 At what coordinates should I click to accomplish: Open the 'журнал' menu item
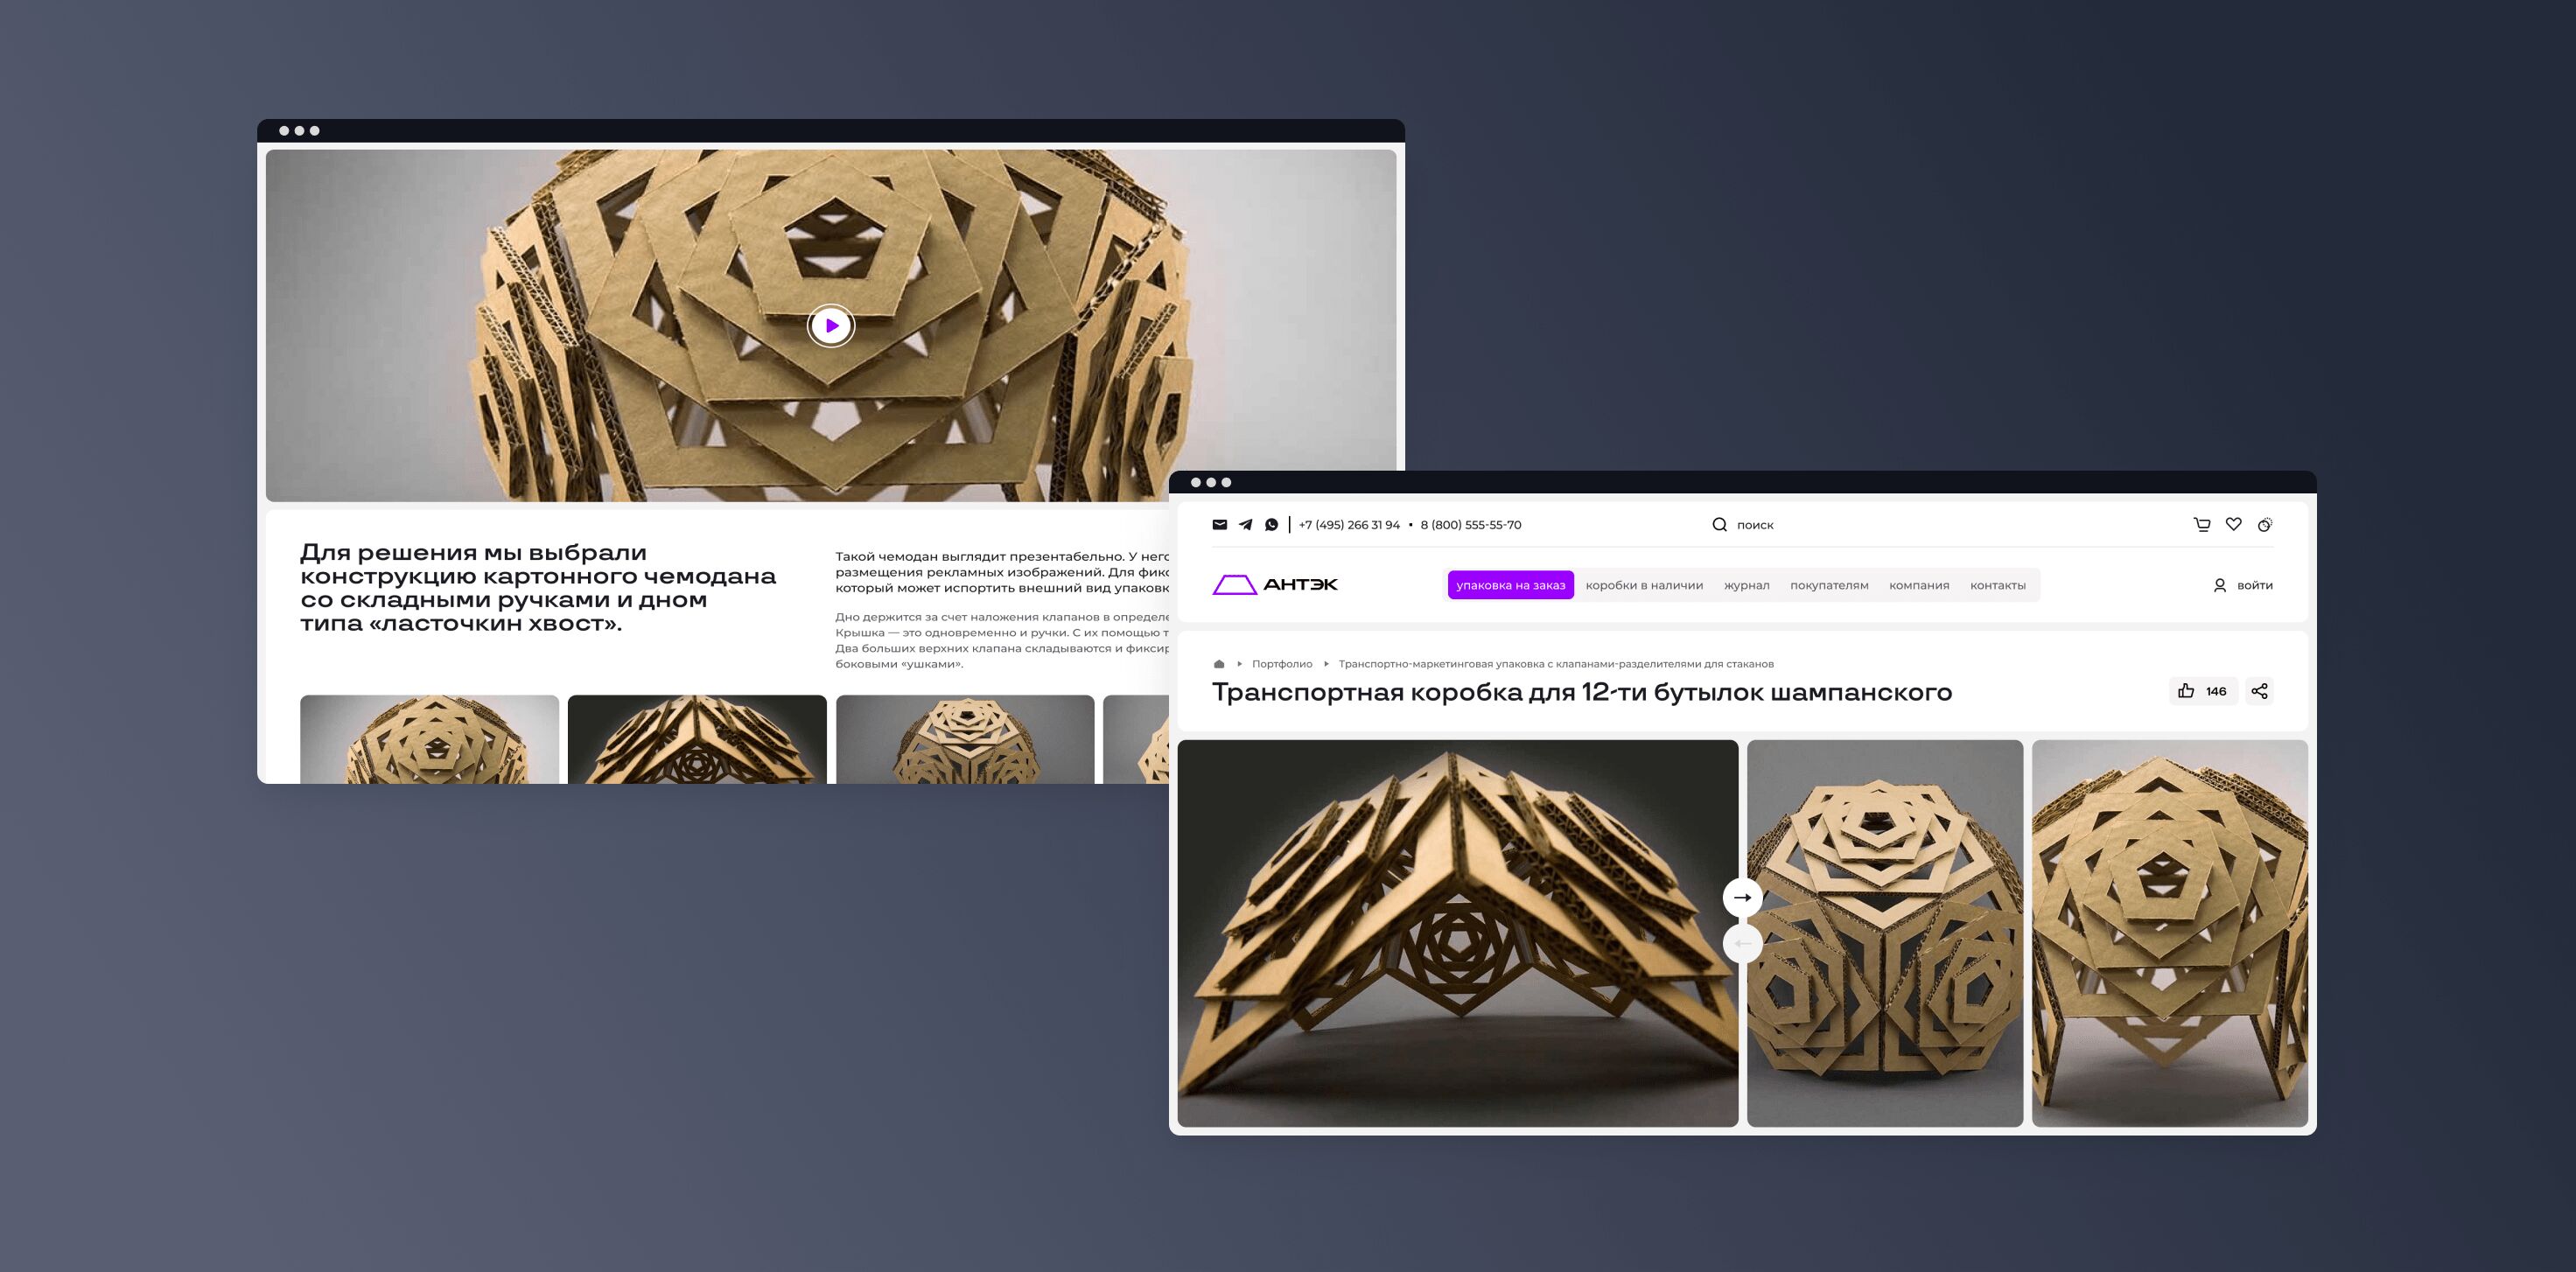coord(1746,585)
